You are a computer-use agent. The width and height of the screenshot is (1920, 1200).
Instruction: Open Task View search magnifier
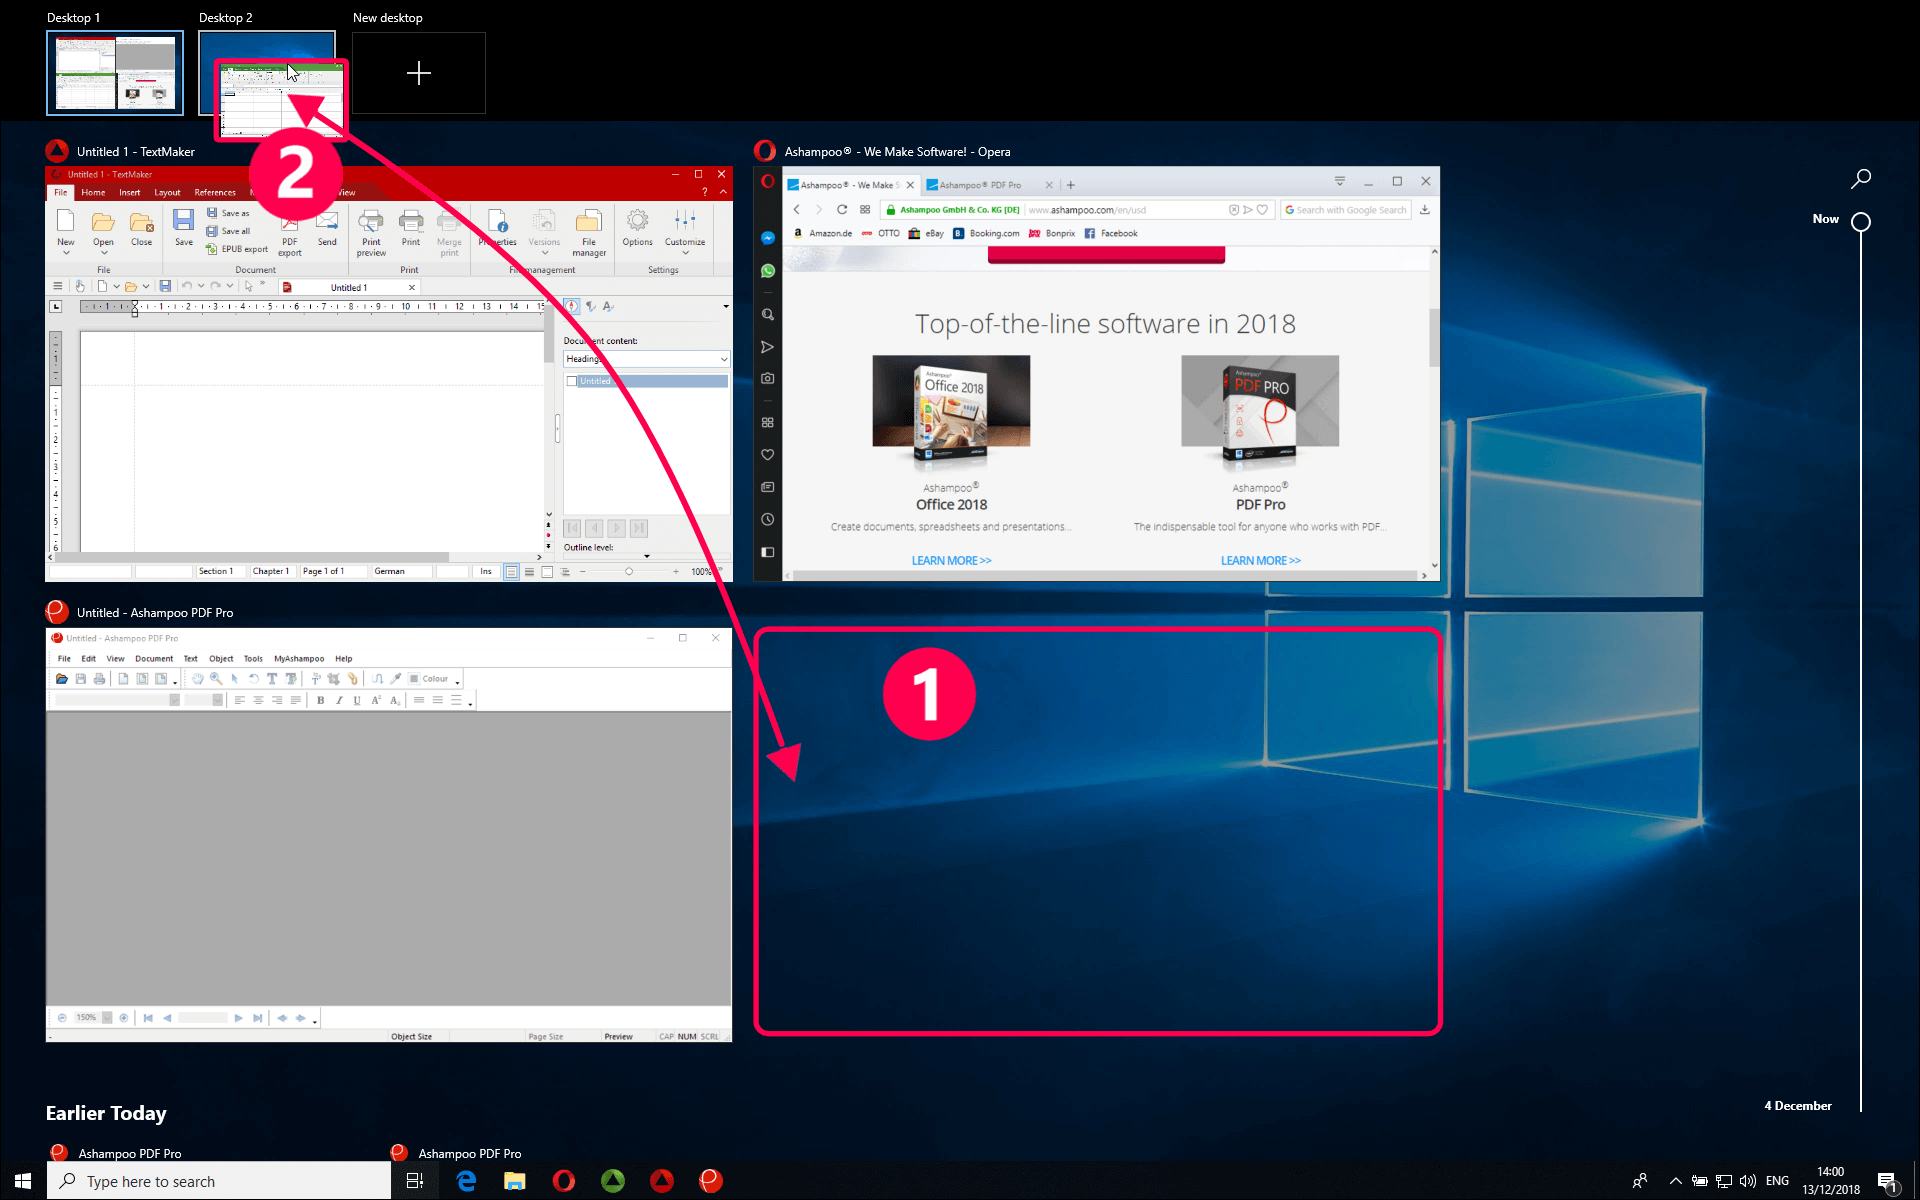(1861, 179)
